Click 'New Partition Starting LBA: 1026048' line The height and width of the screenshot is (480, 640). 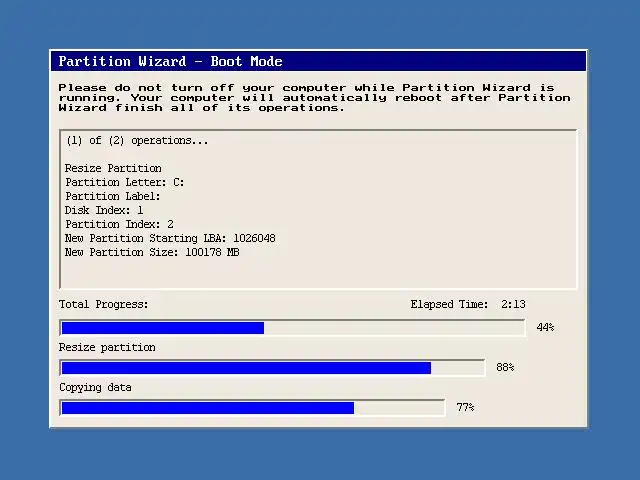click(170, 238)
